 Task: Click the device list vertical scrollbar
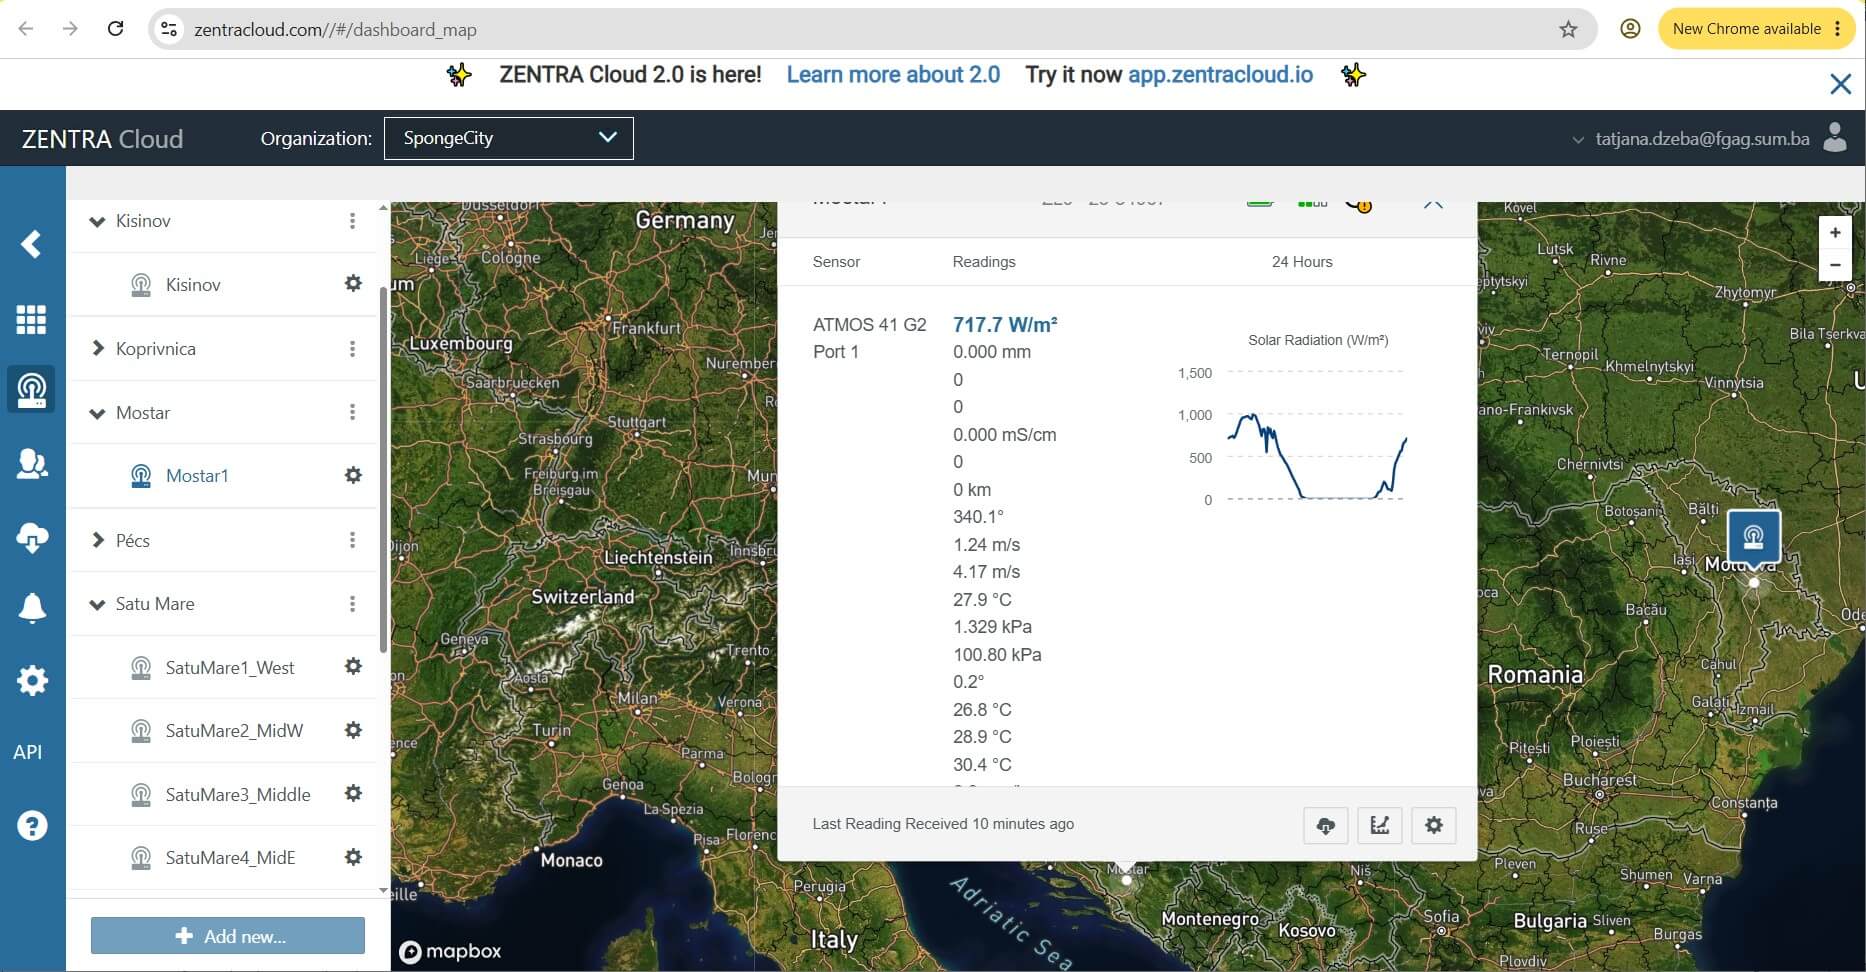(383, 468)
